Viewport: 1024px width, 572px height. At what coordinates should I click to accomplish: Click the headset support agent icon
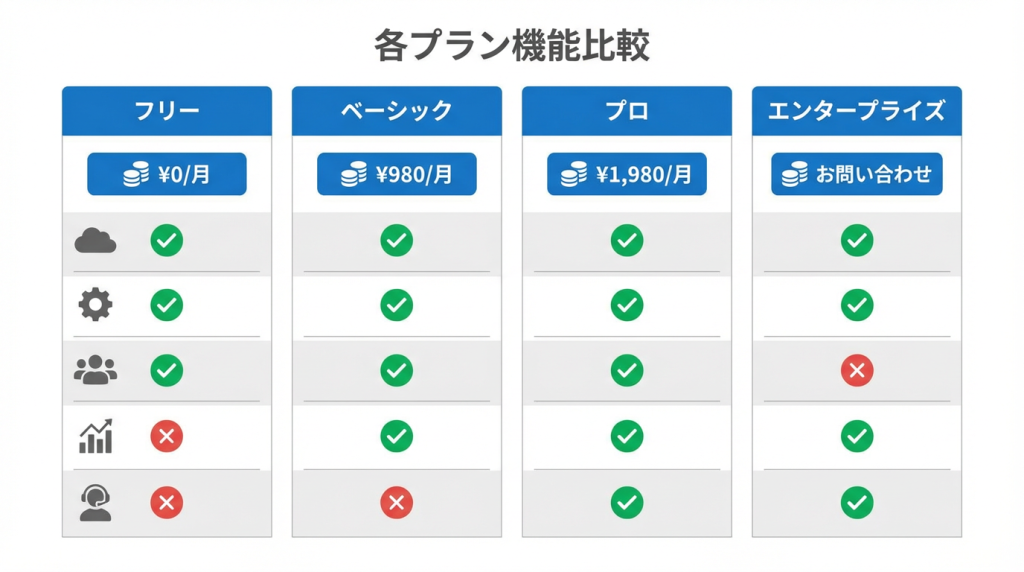click(95, 502)
